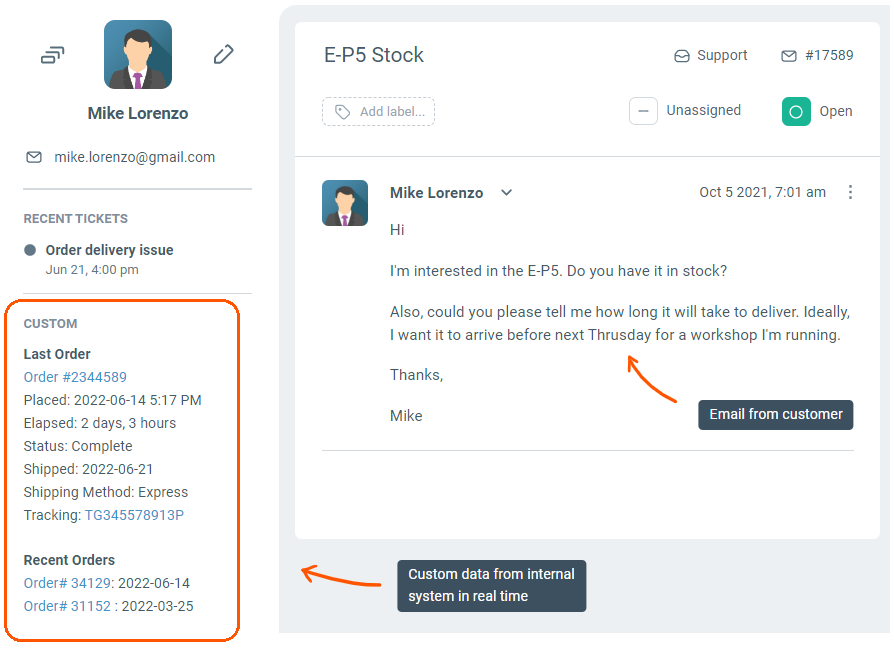Expand the chevron next to Mike Lorenzo's name
The width and height of the screenshot is (894, 648).
tap(506, 193)
